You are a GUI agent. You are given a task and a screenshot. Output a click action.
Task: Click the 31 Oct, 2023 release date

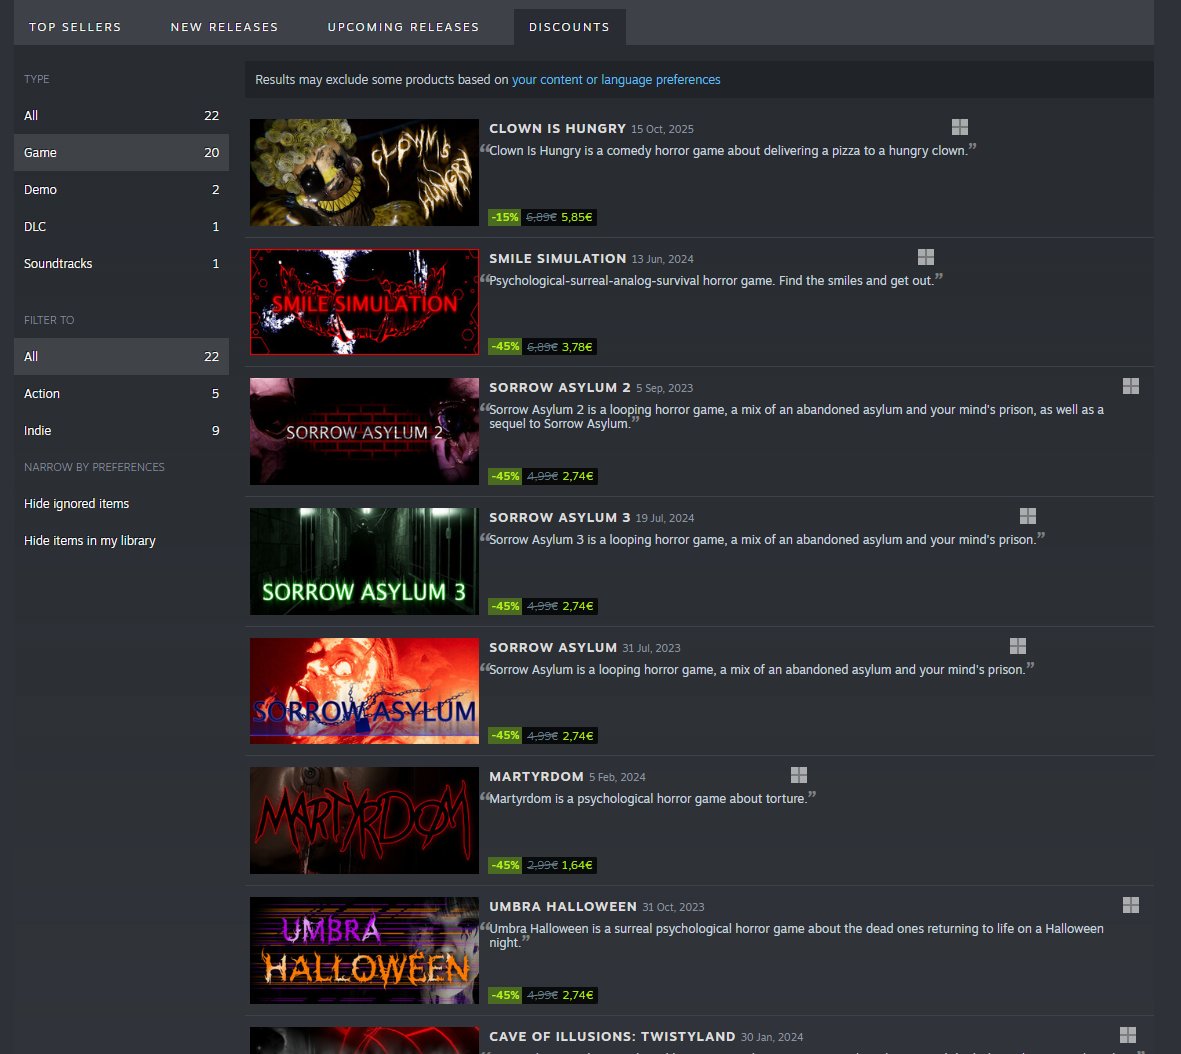(673, 907)
